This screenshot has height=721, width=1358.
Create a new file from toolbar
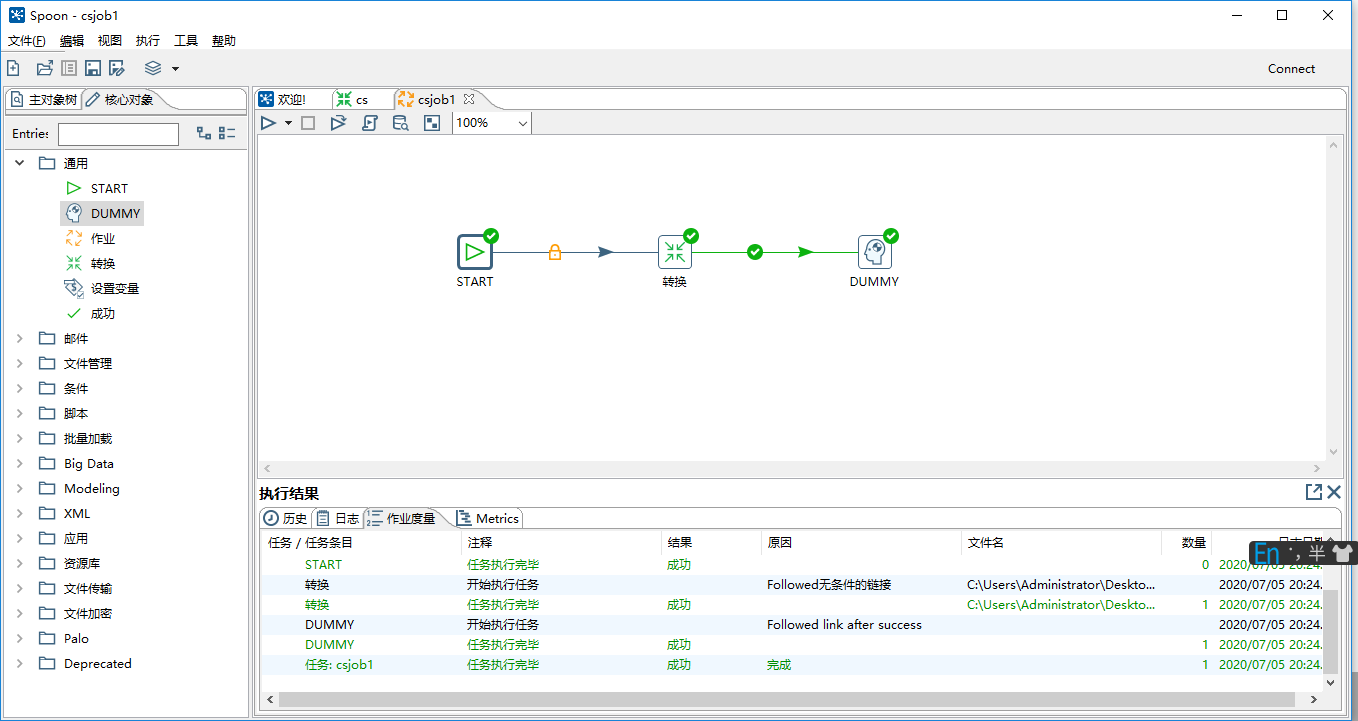(x=13, y=68)
